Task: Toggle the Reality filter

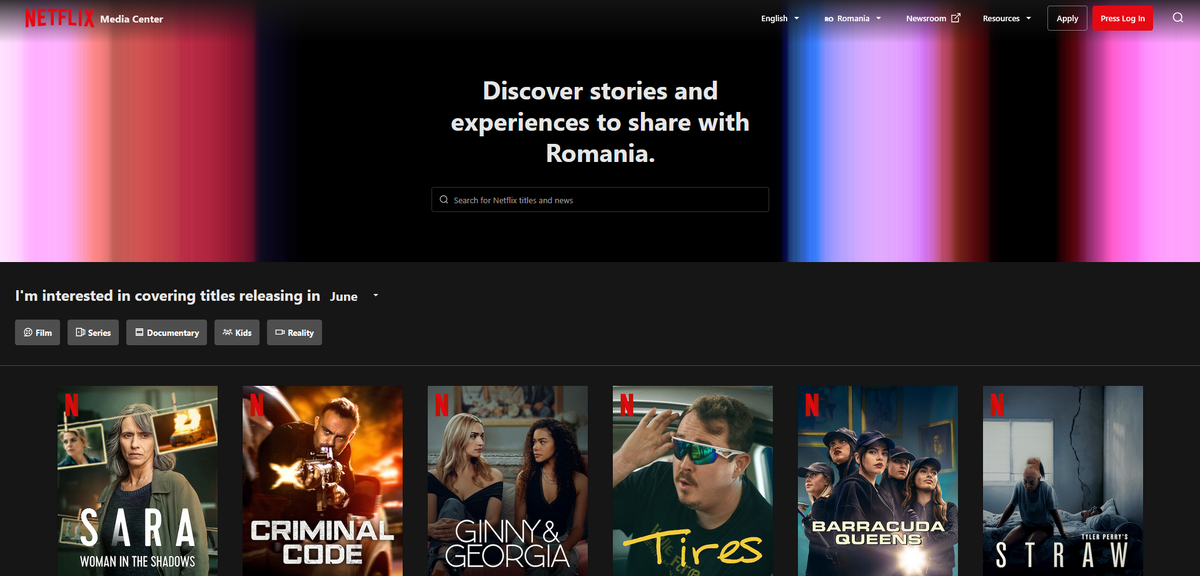Action: coord(294,333)
